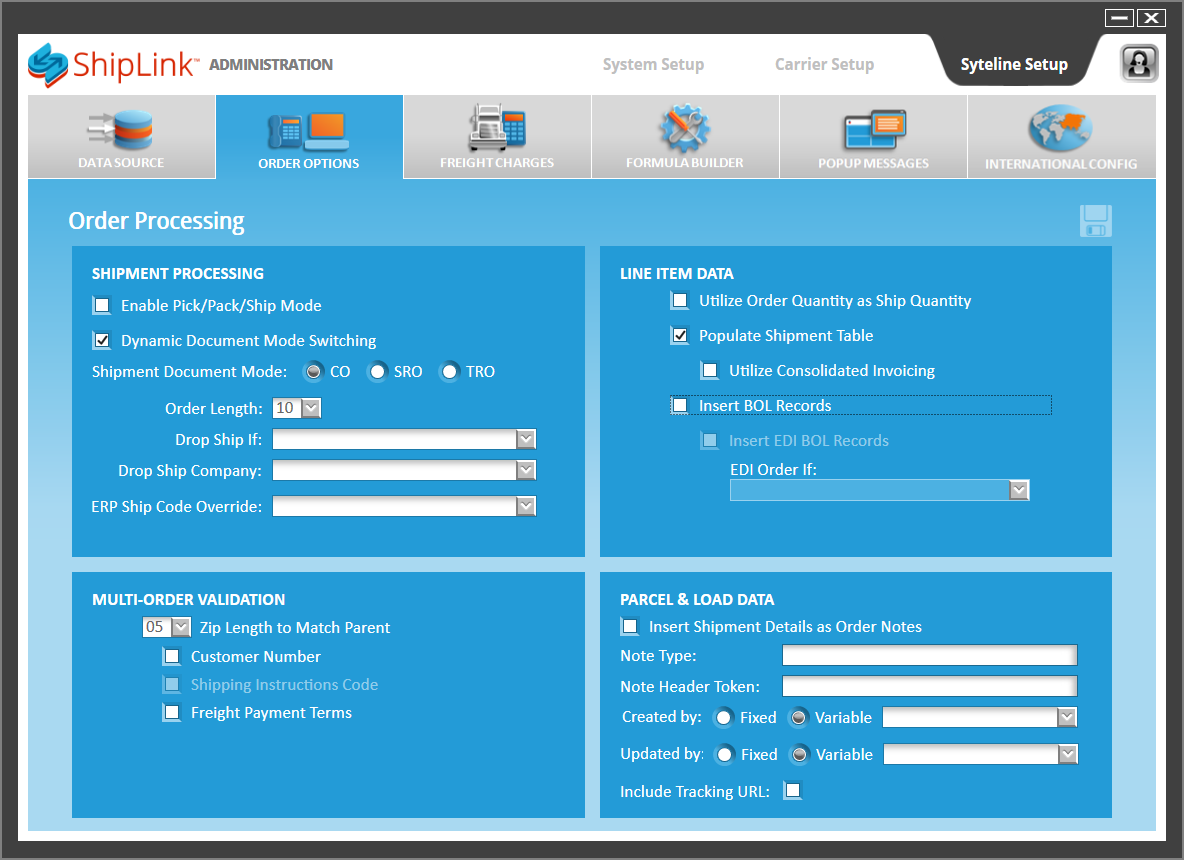Check Insert EDI BOL Records

pyautogui.click(x=710, y=440)
